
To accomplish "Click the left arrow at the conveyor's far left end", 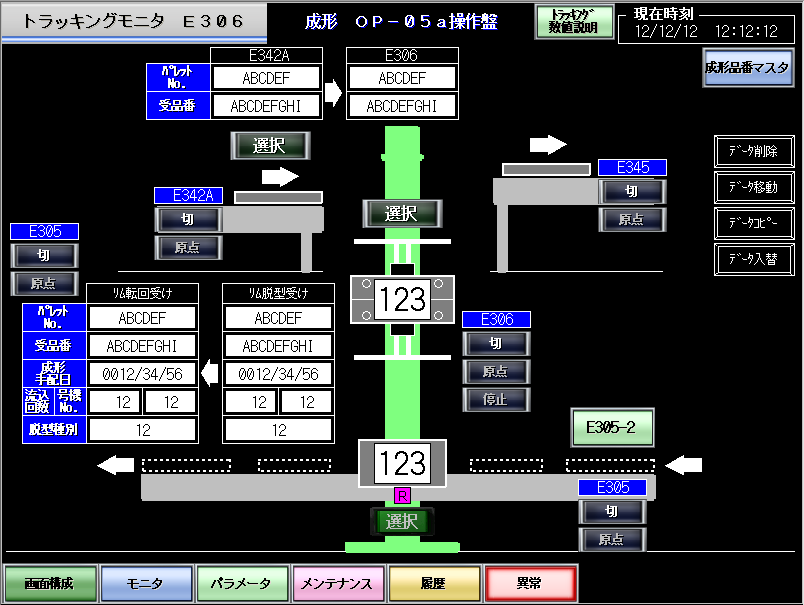I will (115, 464).
